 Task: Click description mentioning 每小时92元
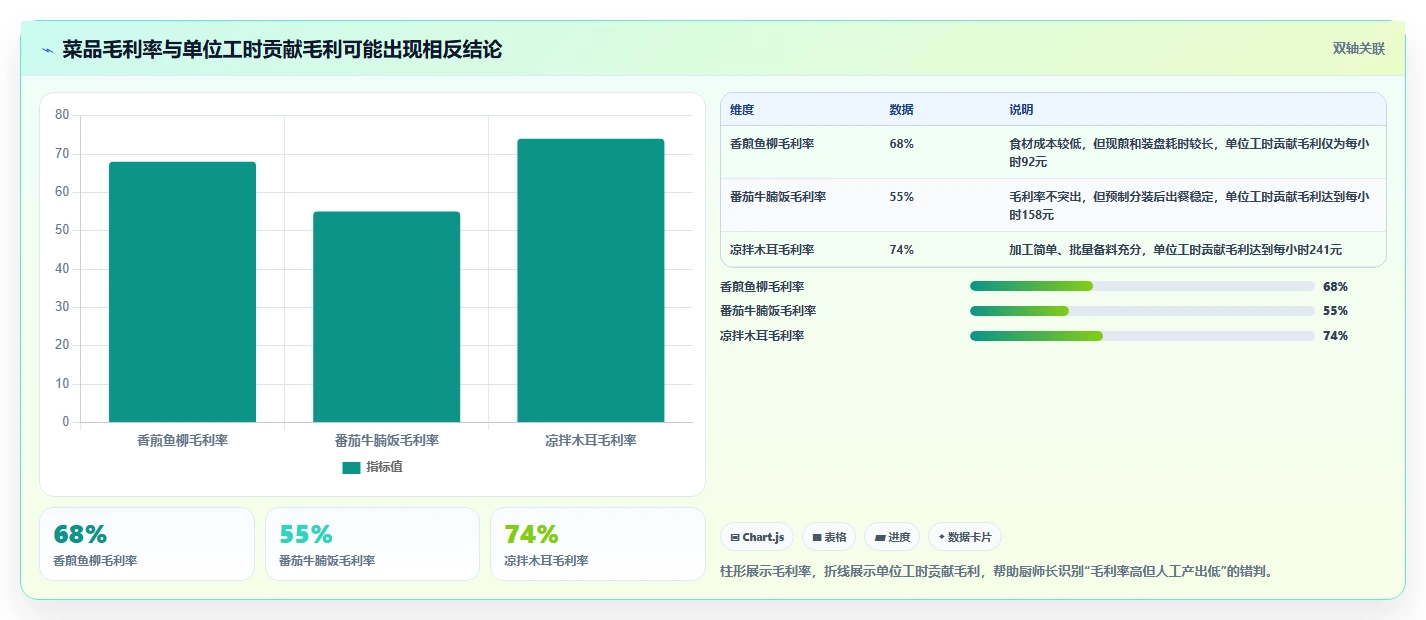point(1189,153)
